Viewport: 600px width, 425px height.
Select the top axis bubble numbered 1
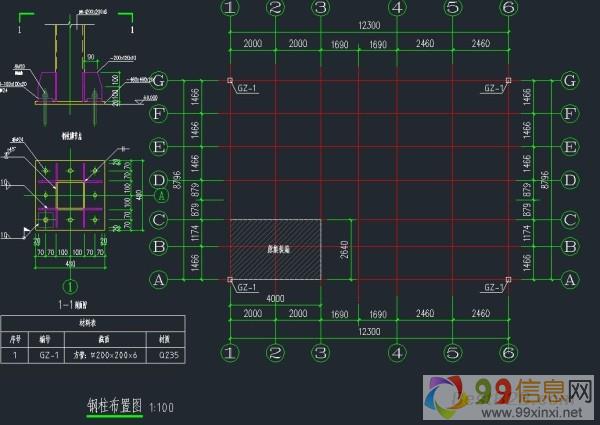231,7
